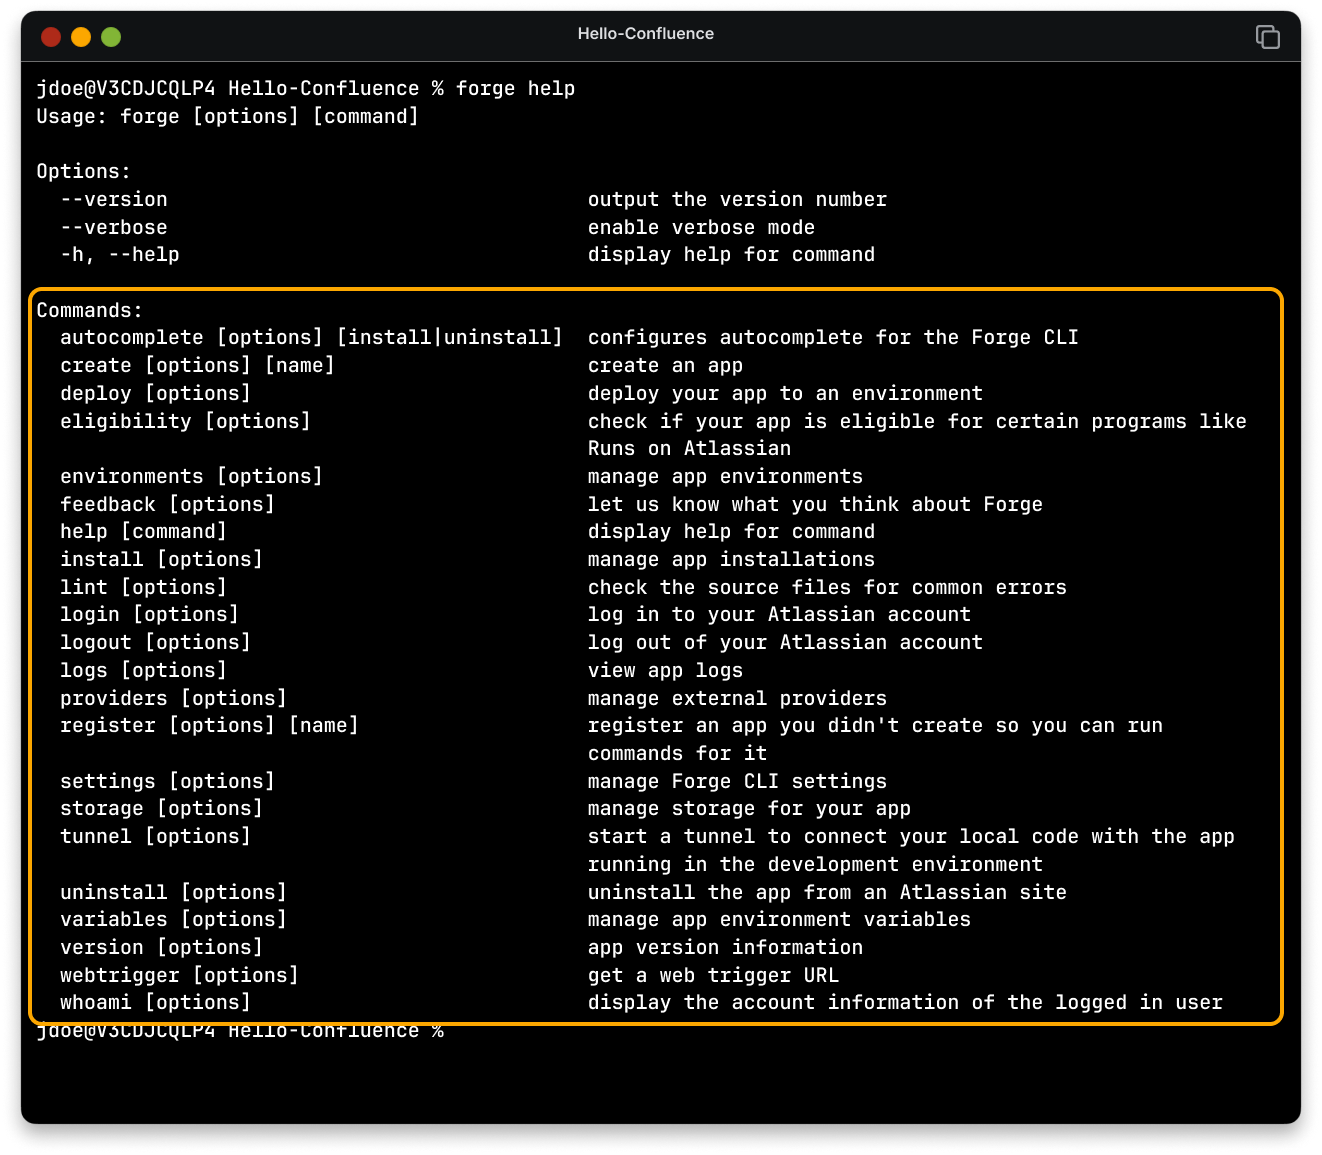Click the Hello-Confluence window title
1322x1155 pixels.
coord(645,33)
